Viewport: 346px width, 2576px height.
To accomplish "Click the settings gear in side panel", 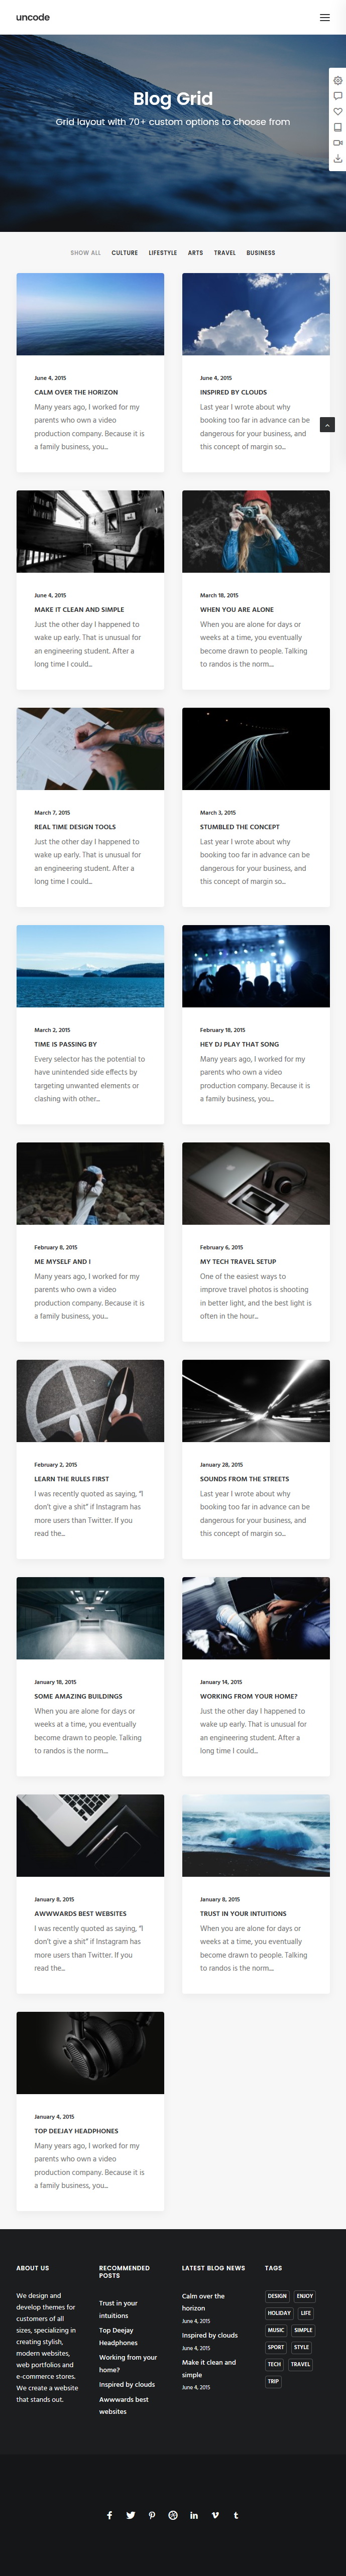I will [x=337, y=81].
